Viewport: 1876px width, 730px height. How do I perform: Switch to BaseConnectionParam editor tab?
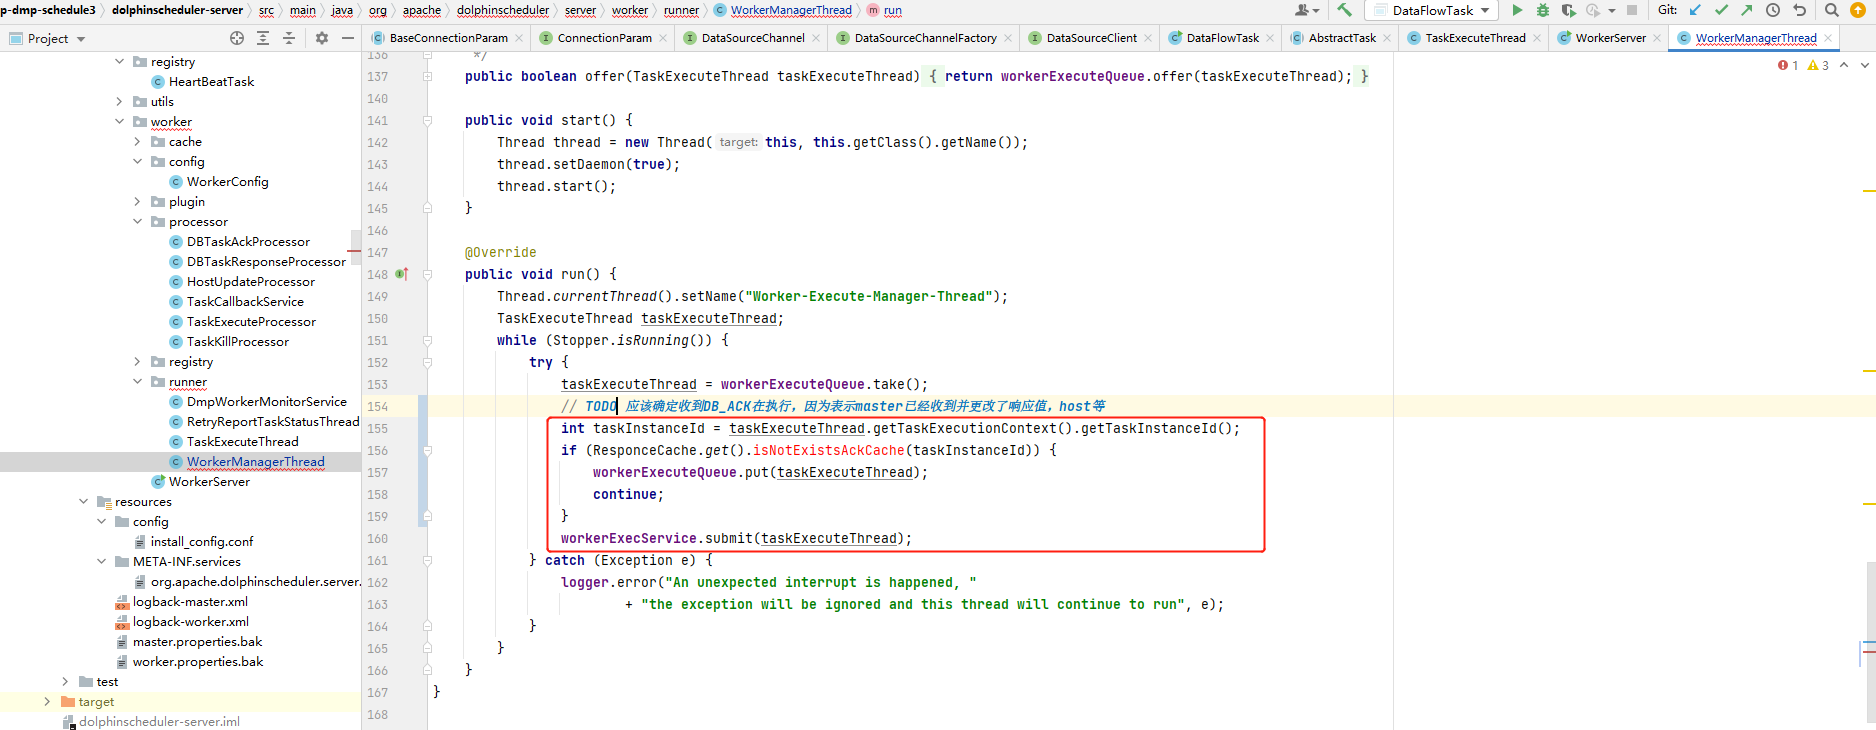447,38
